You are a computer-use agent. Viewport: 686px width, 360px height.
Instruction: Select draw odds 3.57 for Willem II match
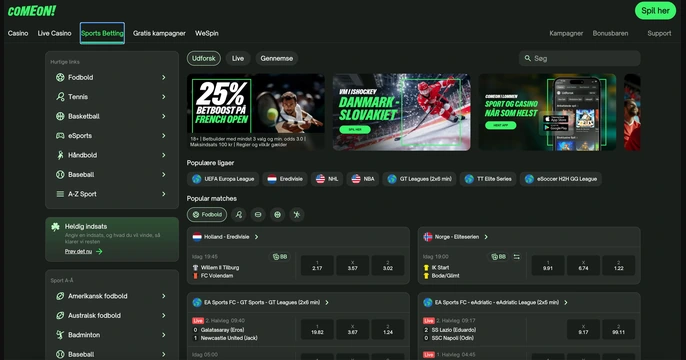point(353,266)
